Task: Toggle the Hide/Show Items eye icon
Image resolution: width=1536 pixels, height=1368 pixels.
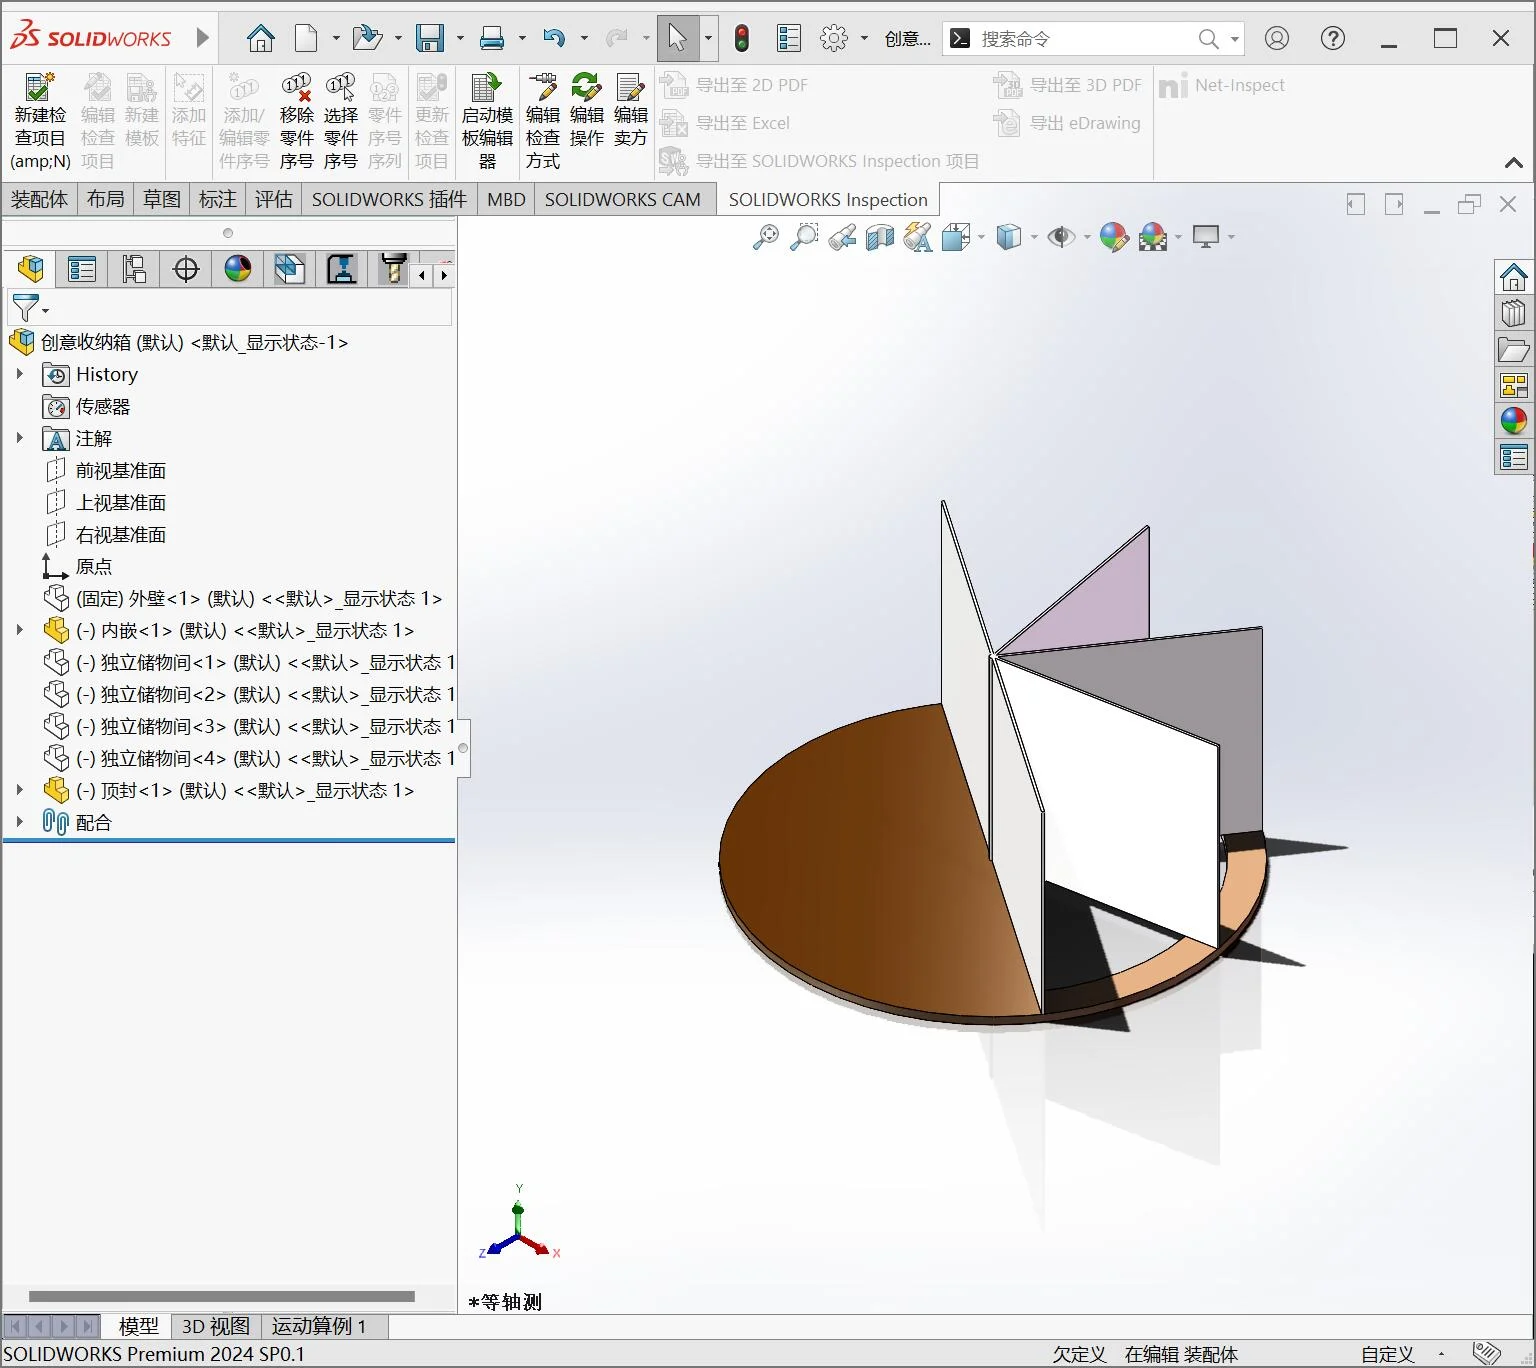Action: click(1060, 237)
